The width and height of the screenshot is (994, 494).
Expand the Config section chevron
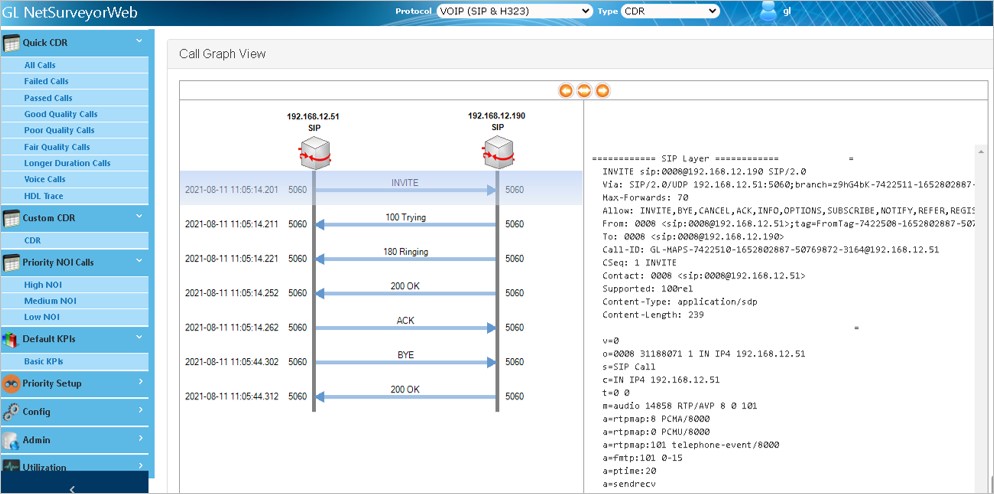[140, 410]
